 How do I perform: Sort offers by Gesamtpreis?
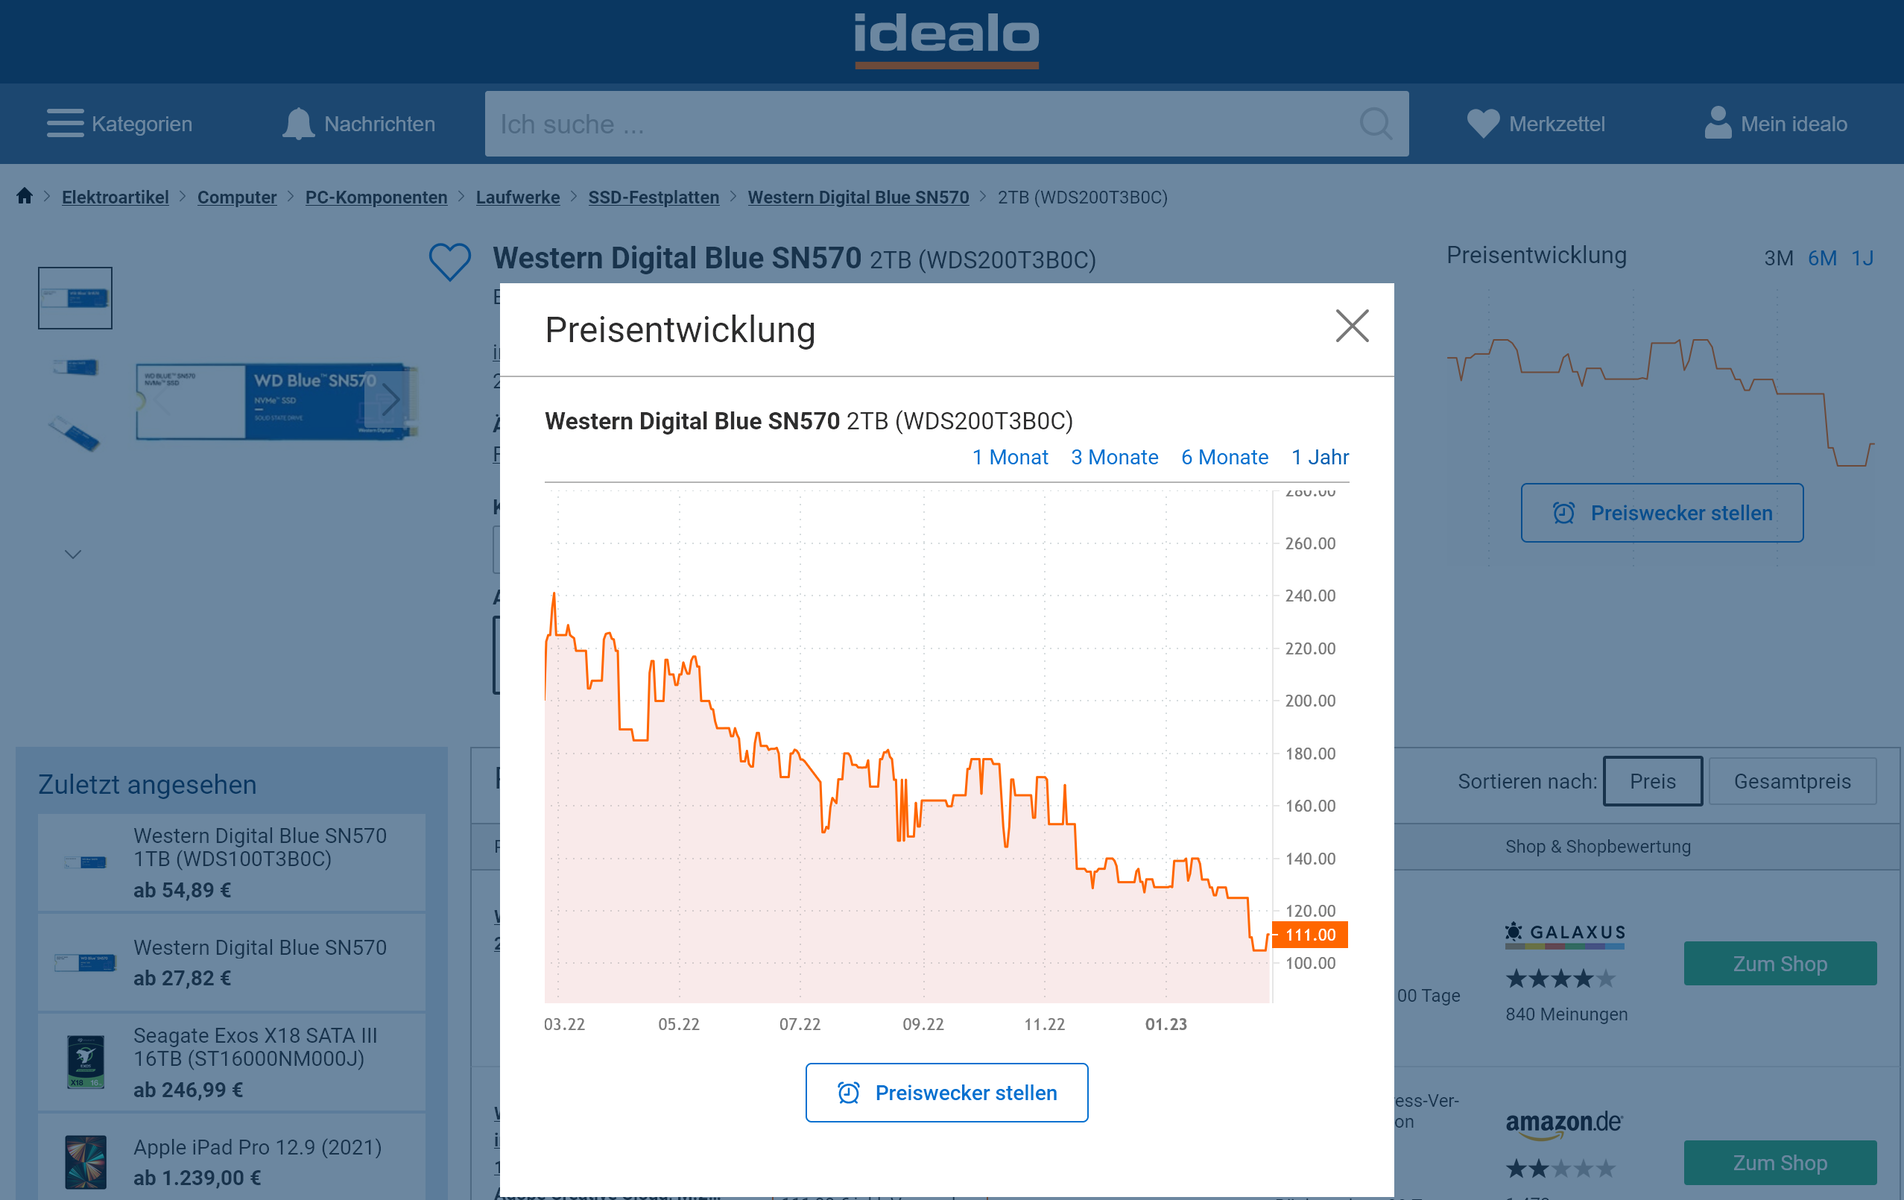1792,781
